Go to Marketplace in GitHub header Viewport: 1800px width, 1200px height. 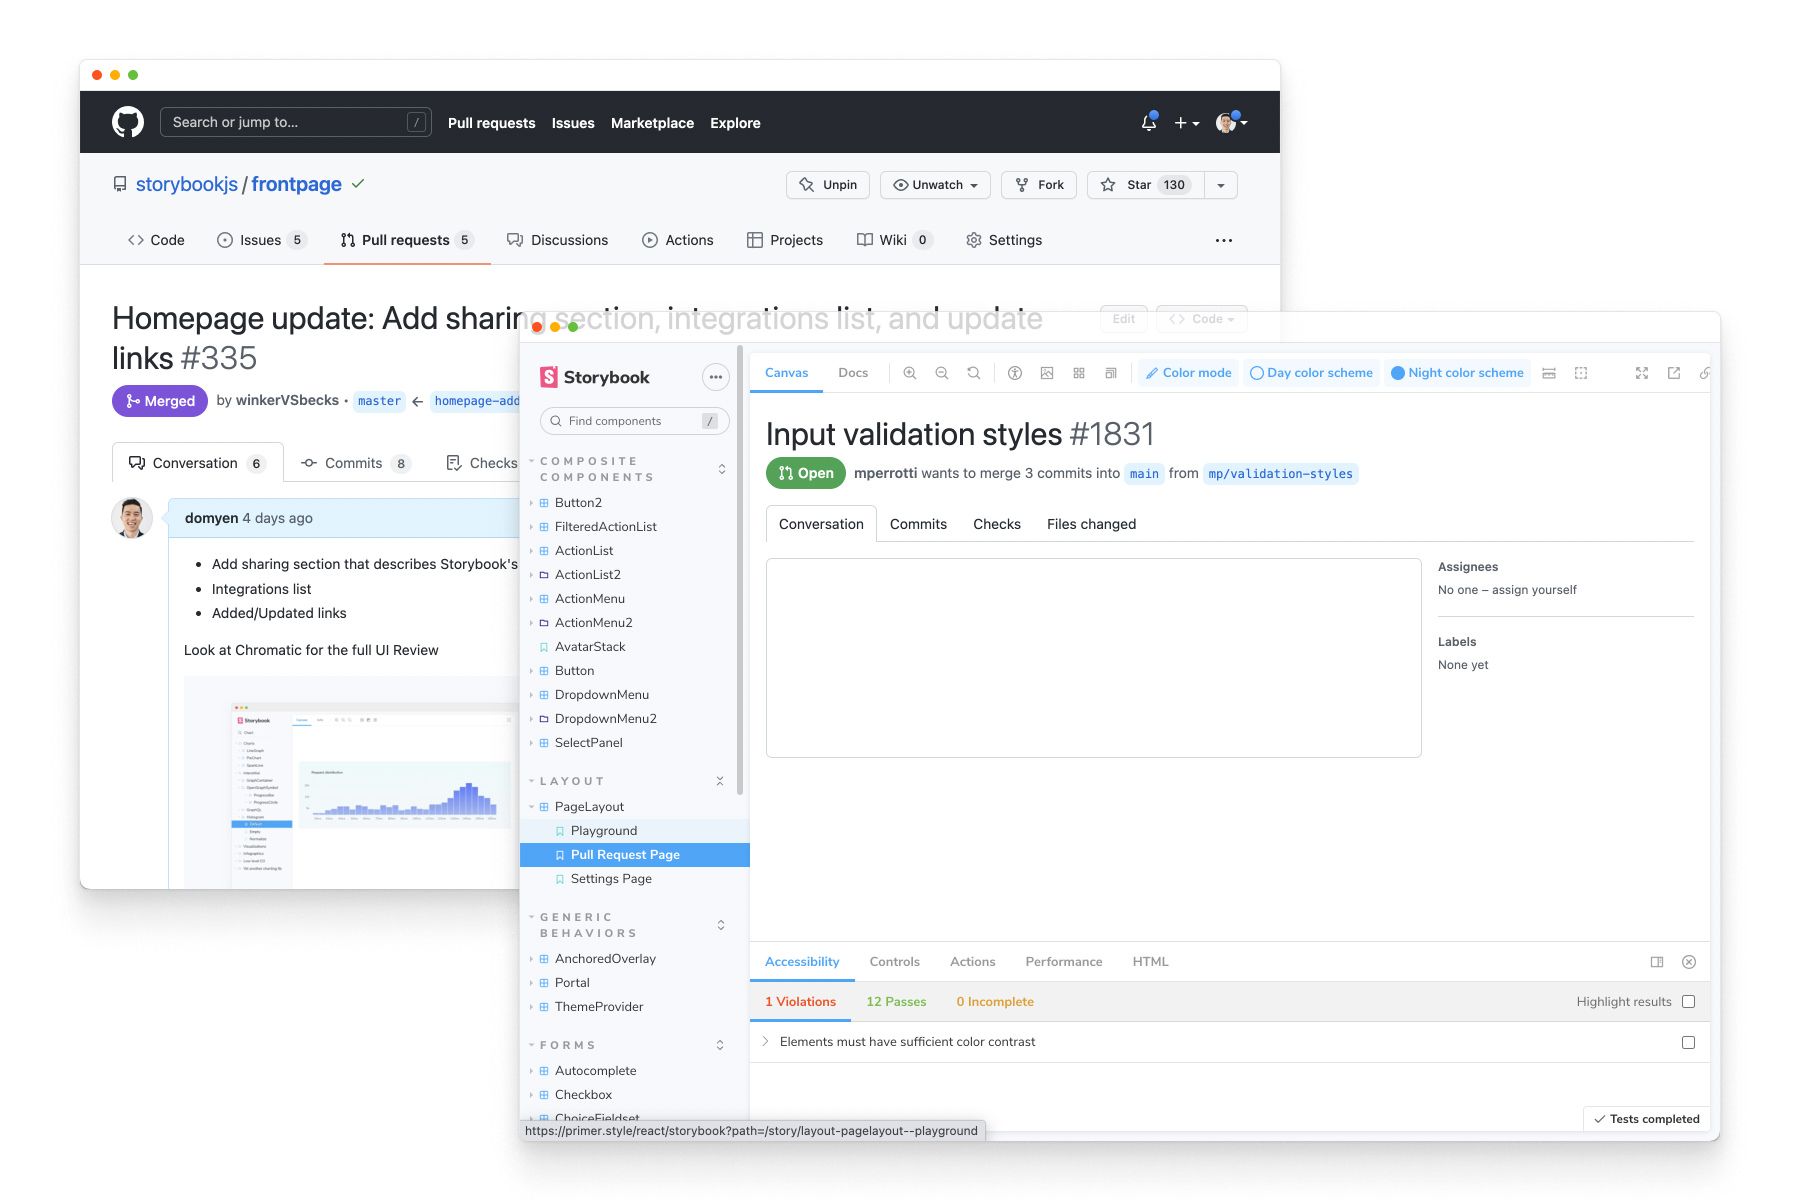pyautogui.click(x=652, y=123)
